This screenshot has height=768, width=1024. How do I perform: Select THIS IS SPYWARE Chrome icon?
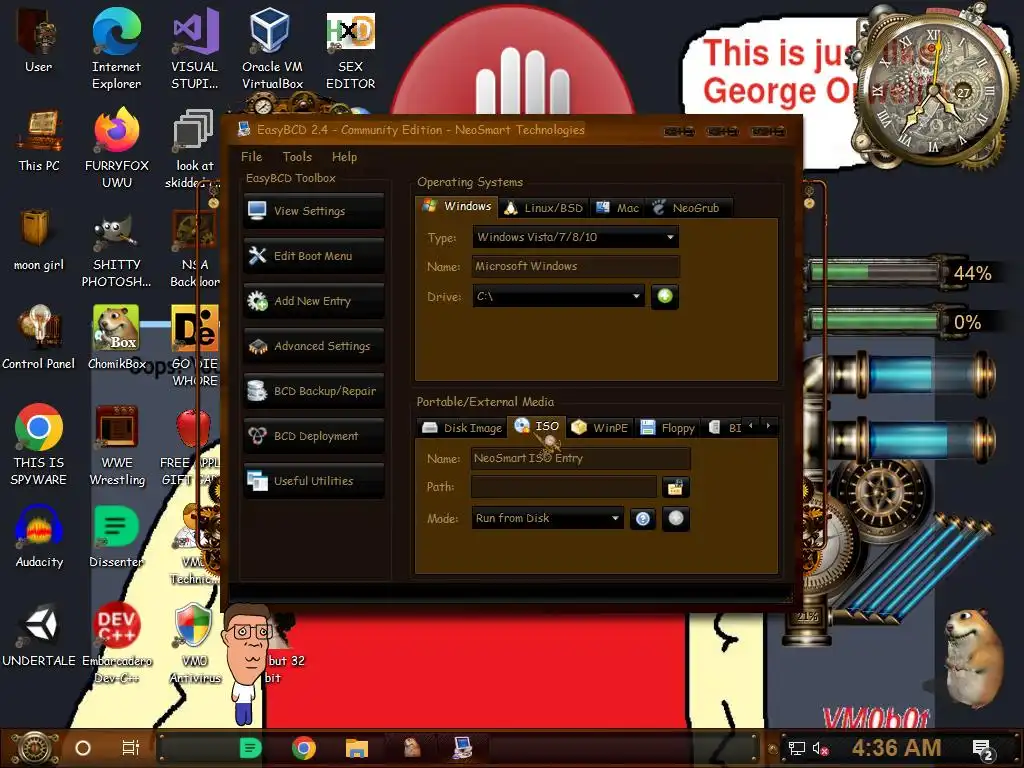(x=39, y=445)
